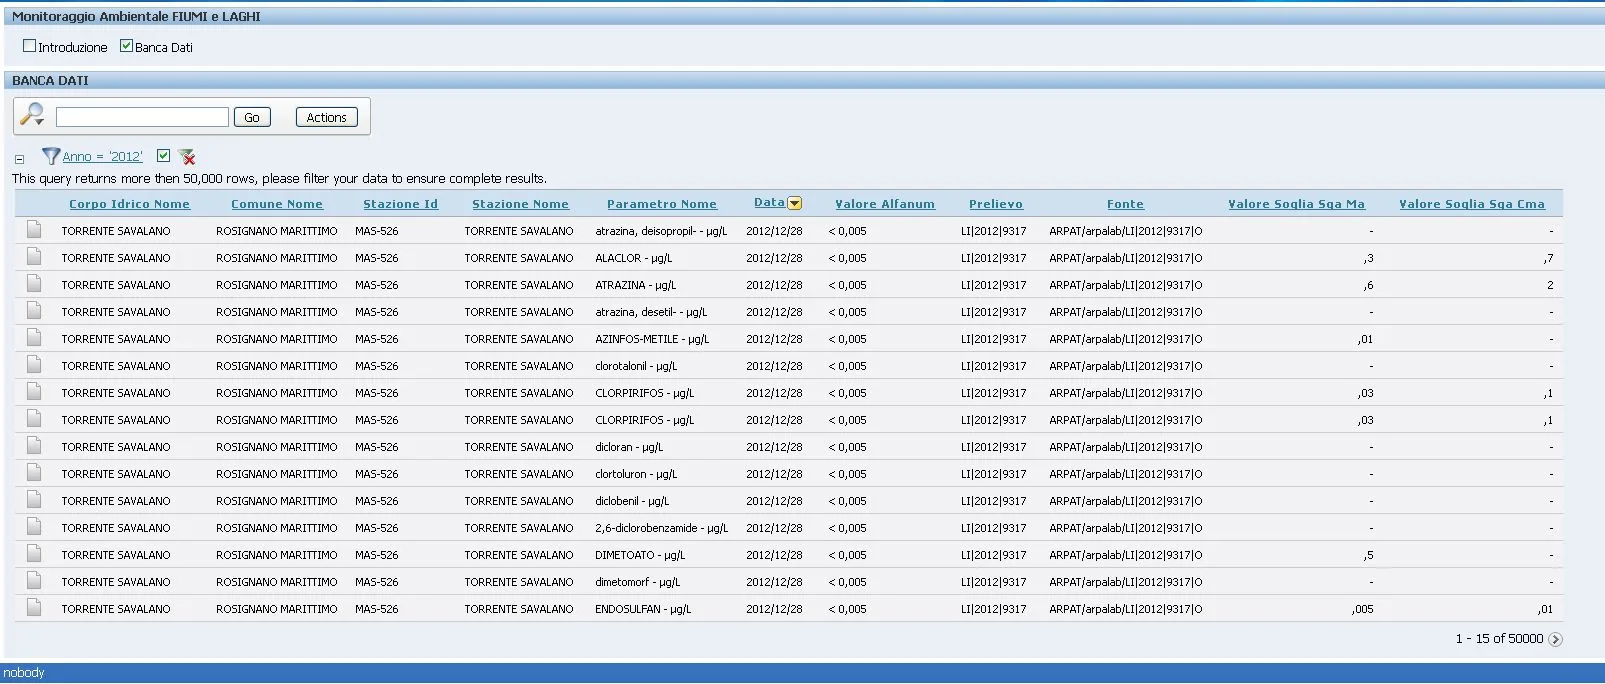Open the Data column sort dropdown
Screen dimensions: 1605x684
(795, 203)
